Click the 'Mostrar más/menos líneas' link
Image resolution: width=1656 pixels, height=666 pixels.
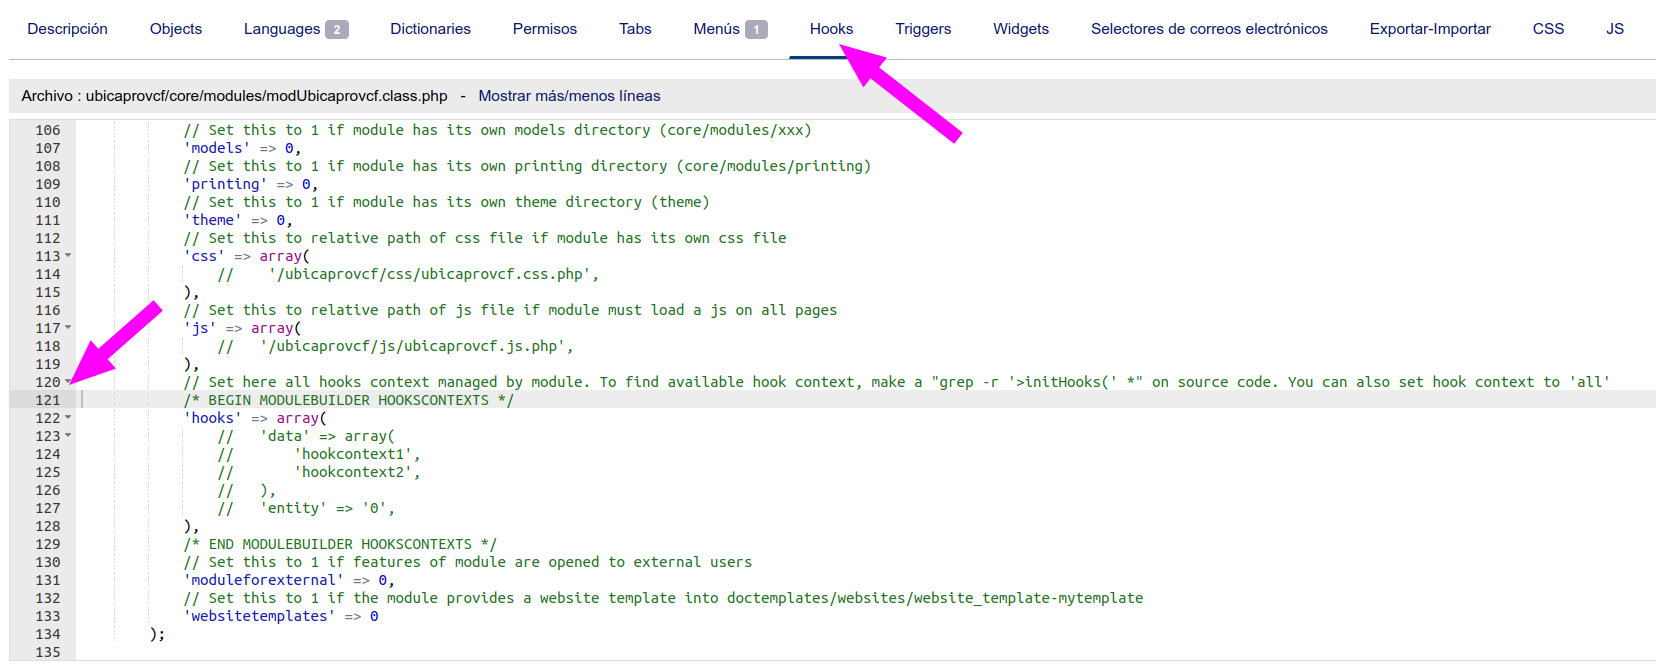(569, 96)
